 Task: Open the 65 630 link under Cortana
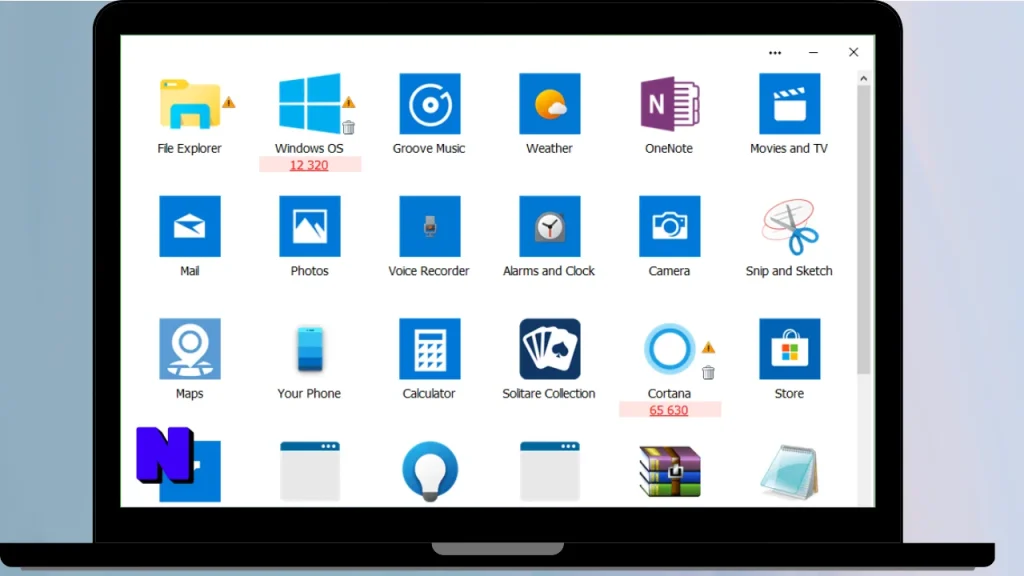(x=669, y=410)
